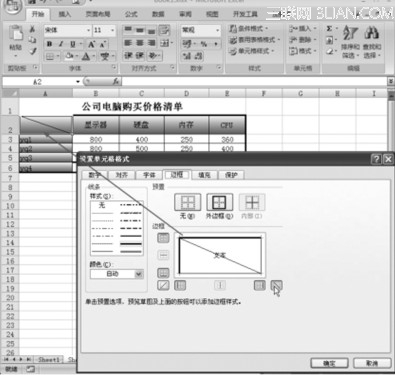Open the Page Layout (页面布局) ribbon tab
Viewport: 395px width, 375px height.
tap(98, 14)
